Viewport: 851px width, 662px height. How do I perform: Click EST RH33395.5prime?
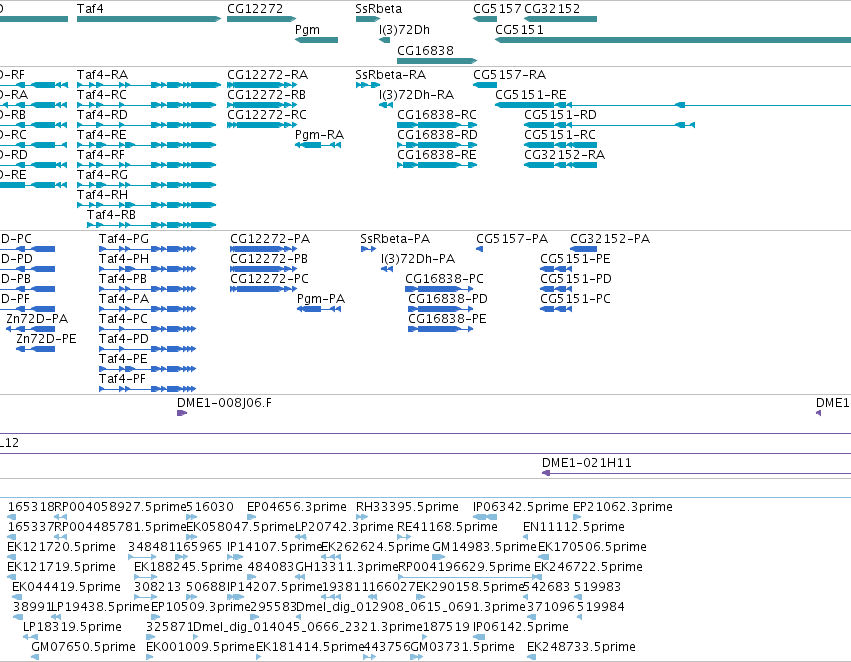coord(407,507)
